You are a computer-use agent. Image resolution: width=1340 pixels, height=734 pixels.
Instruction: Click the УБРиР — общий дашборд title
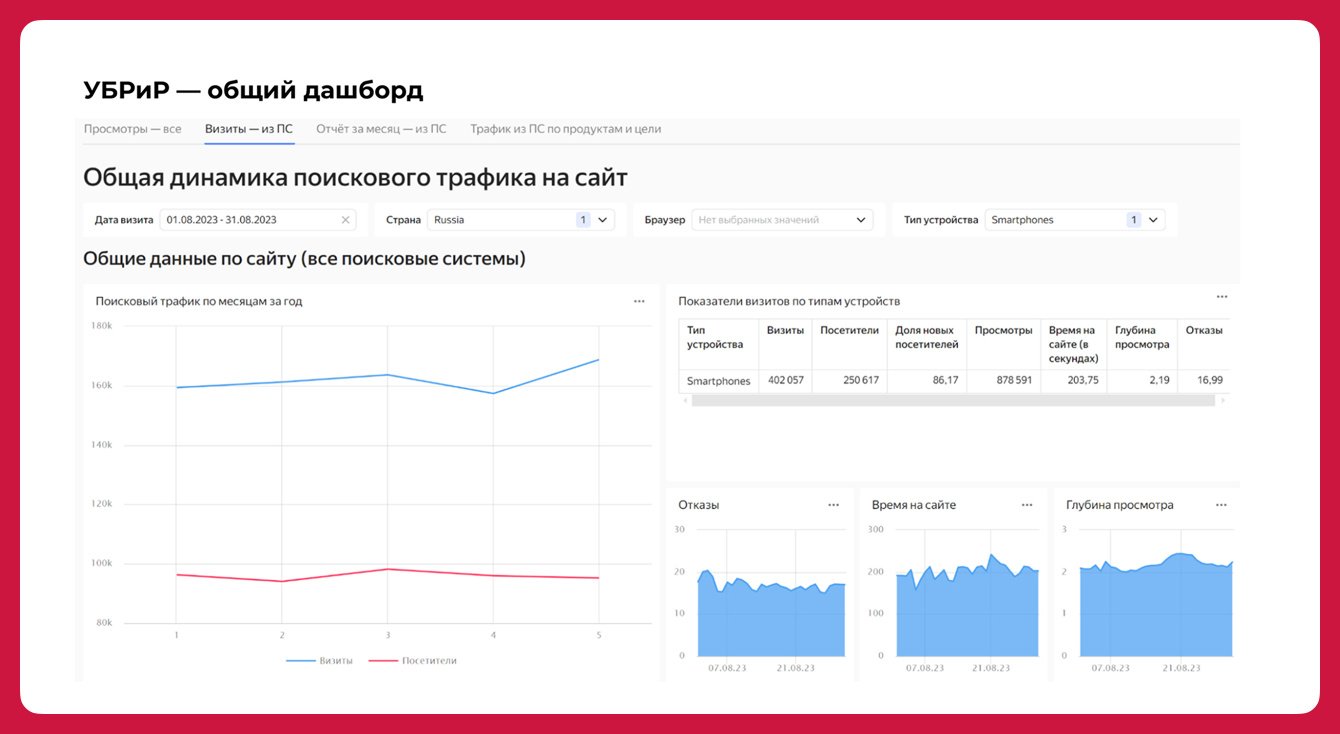pyautogui.click(x=254, y=90)
